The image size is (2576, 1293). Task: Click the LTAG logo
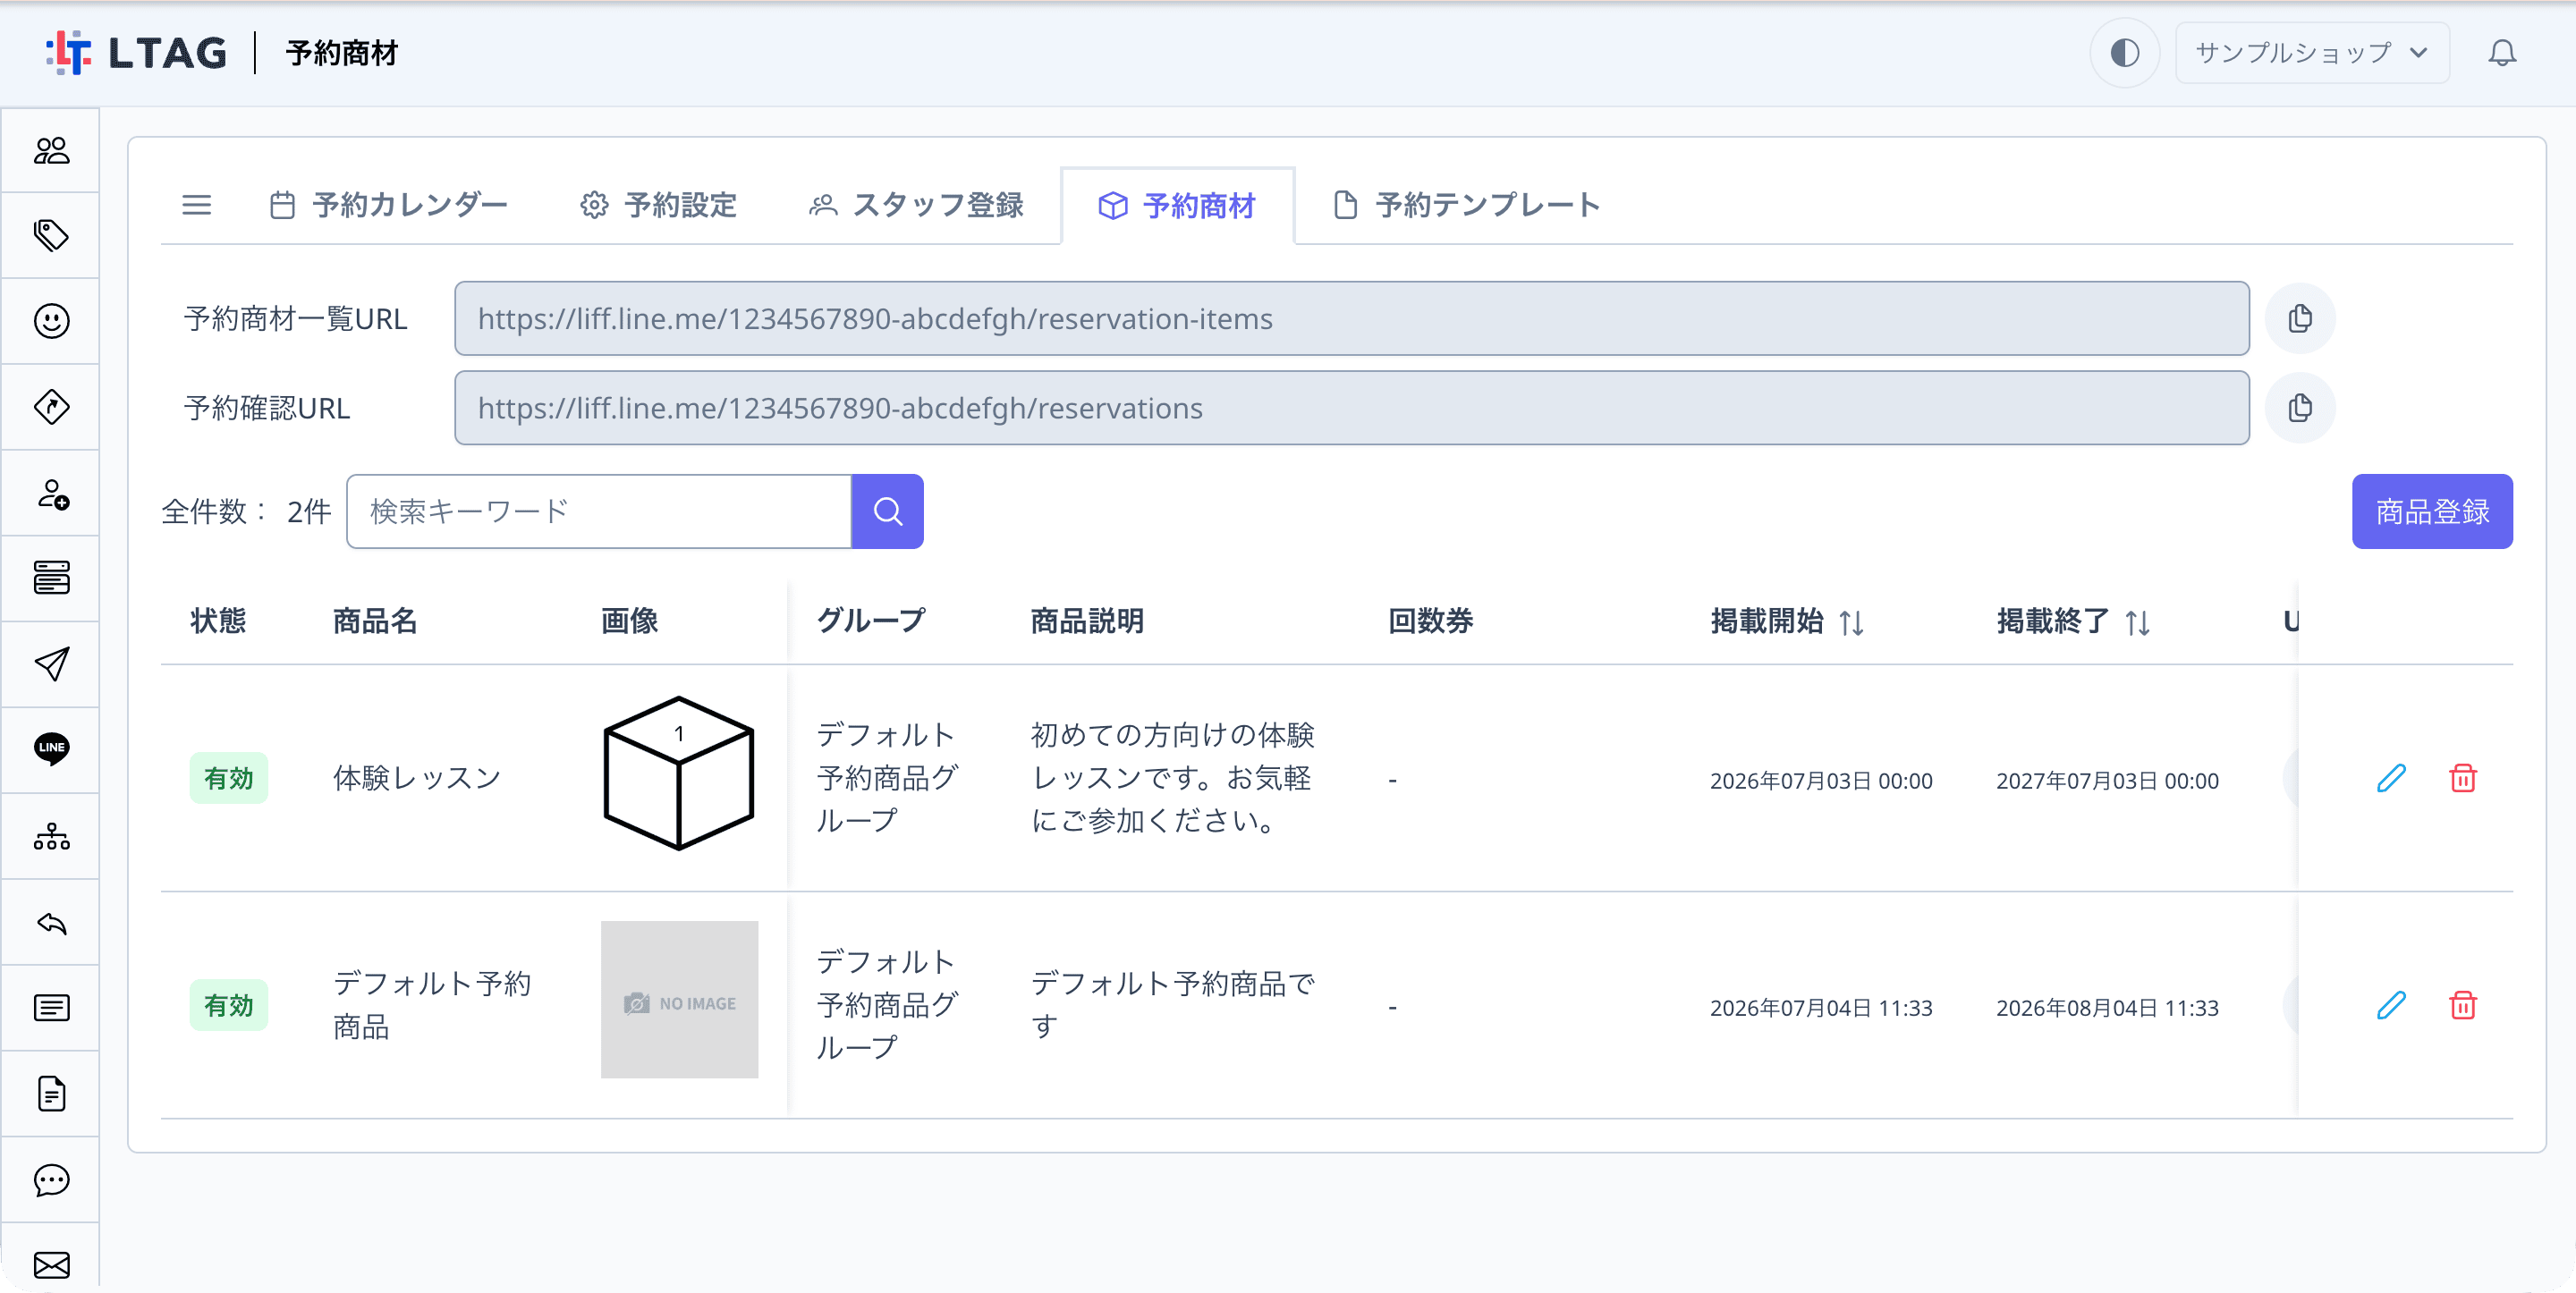click(x=137, y=53)
